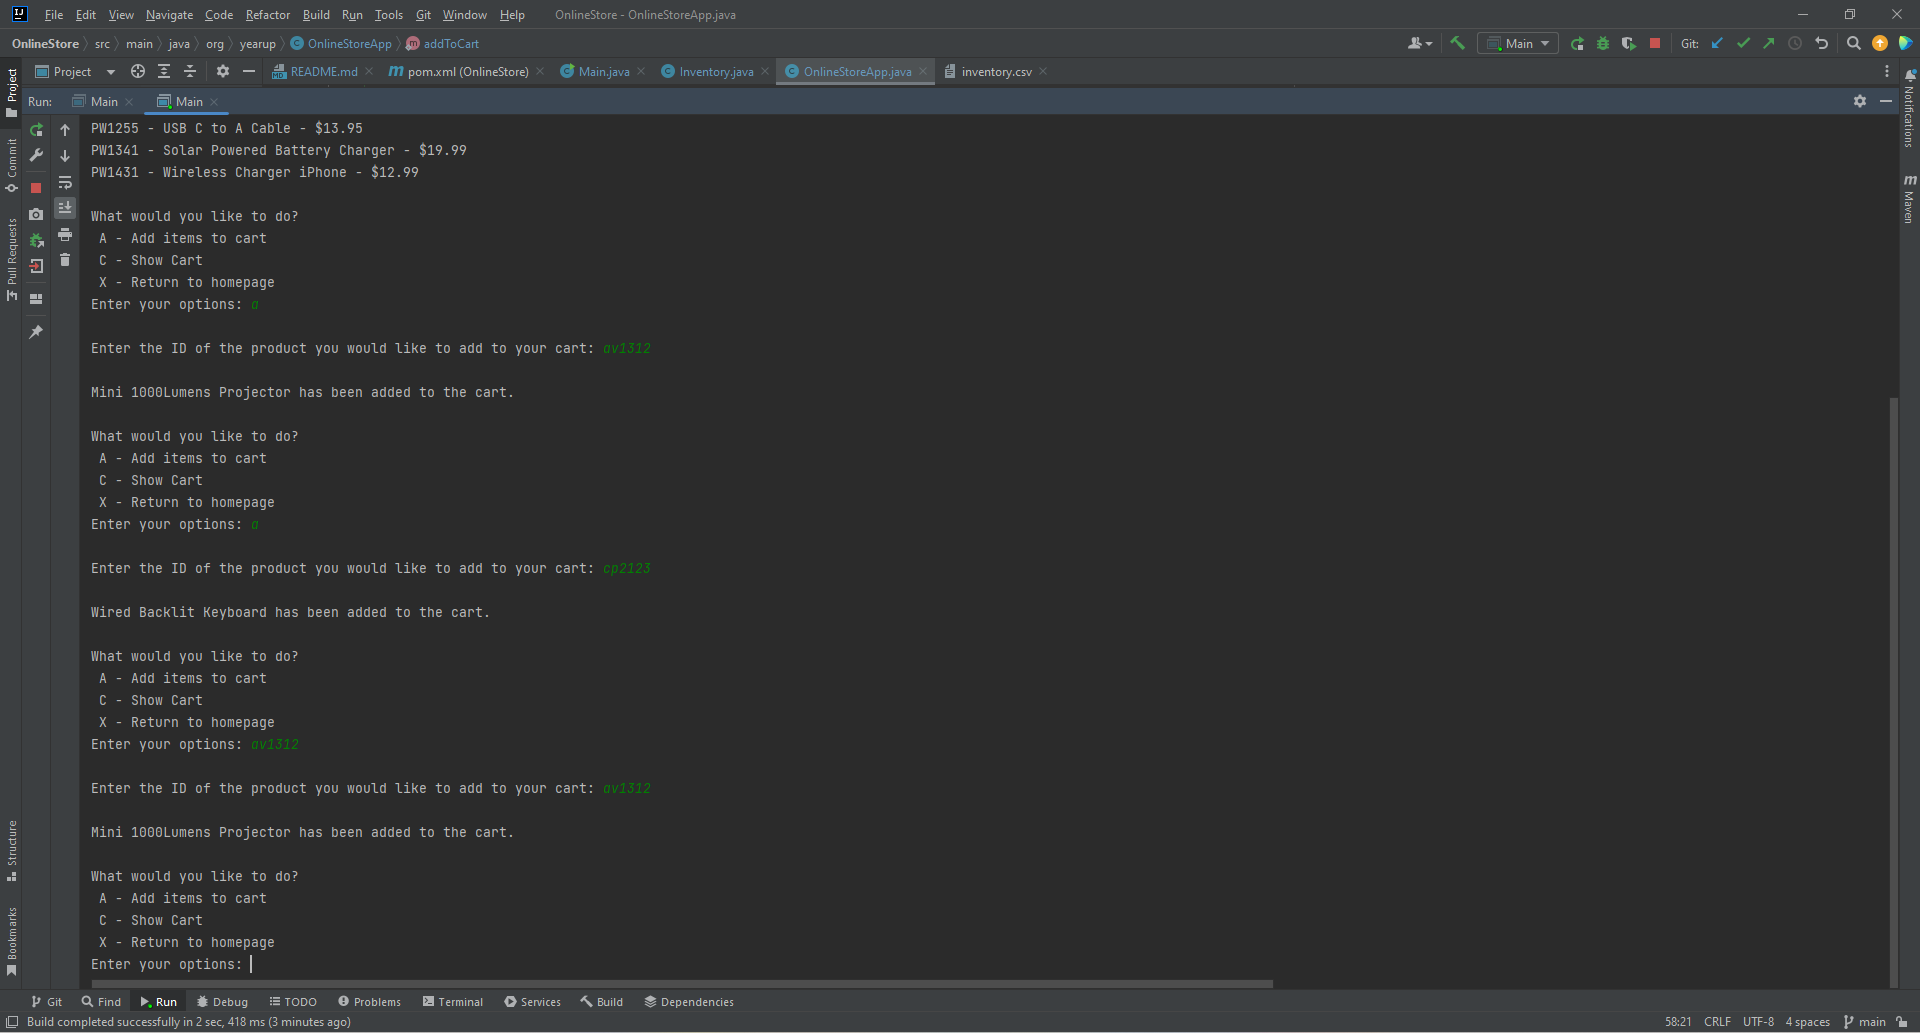
Task: Stop Main from the top toolbar
Action: point(1655,43)
